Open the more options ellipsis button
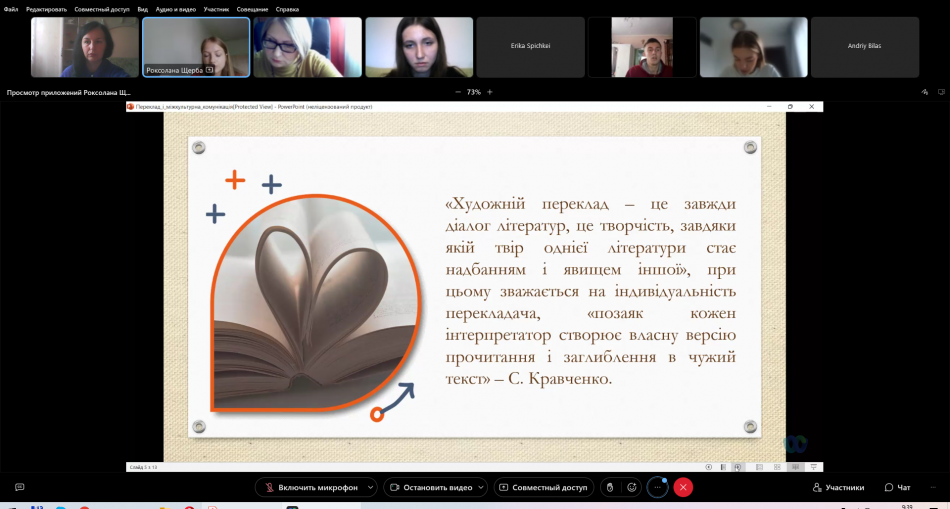 click(657, 487)
